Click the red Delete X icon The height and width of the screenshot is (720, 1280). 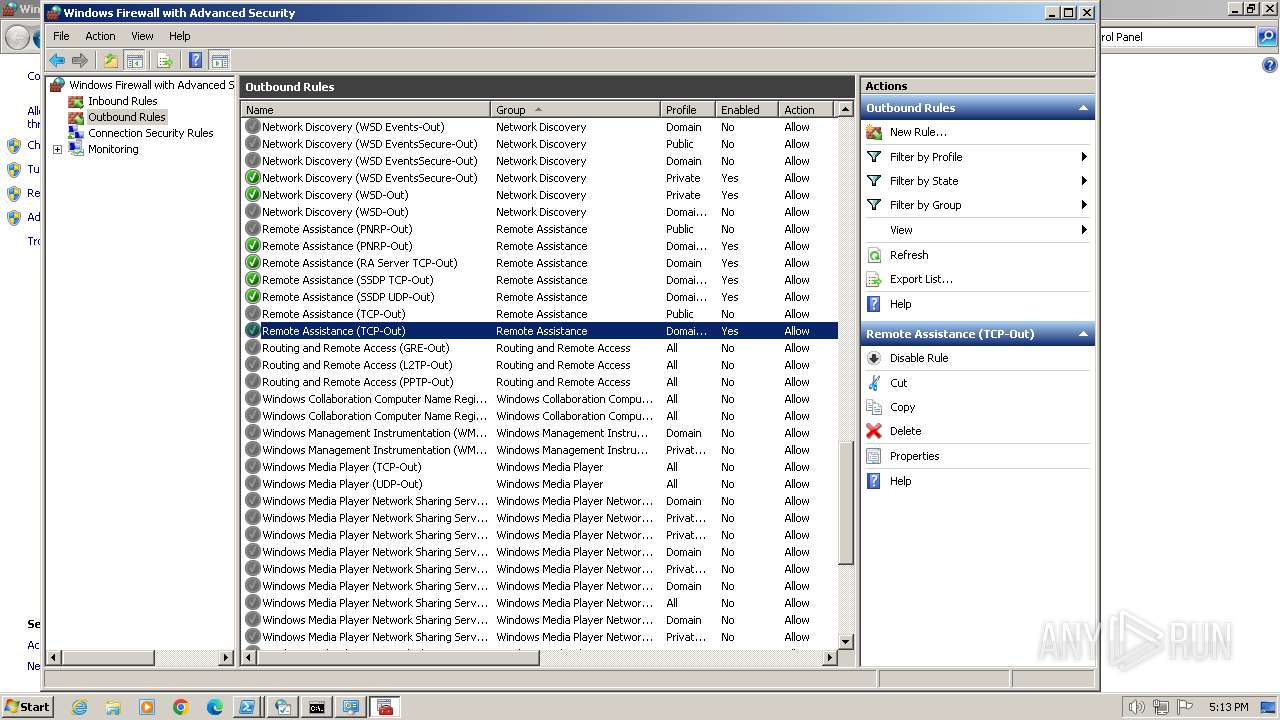[x=874, y=431]
